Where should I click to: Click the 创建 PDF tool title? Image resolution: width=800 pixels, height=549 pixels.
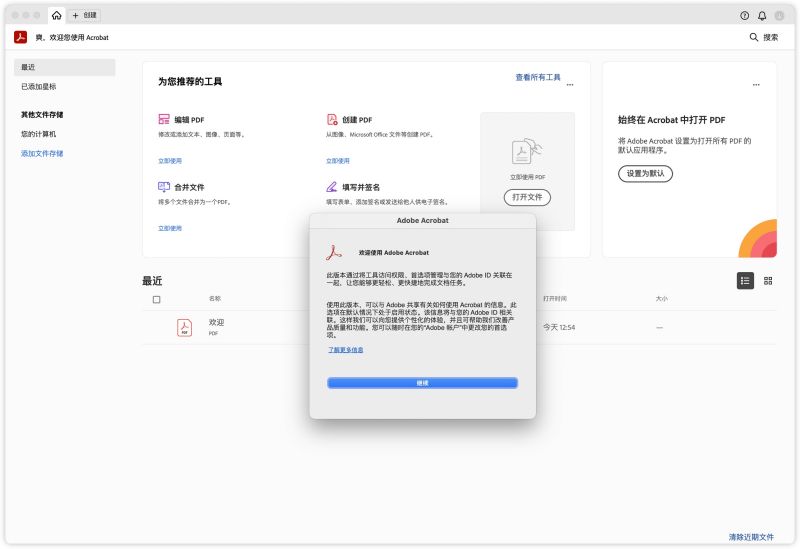(357, 120)
